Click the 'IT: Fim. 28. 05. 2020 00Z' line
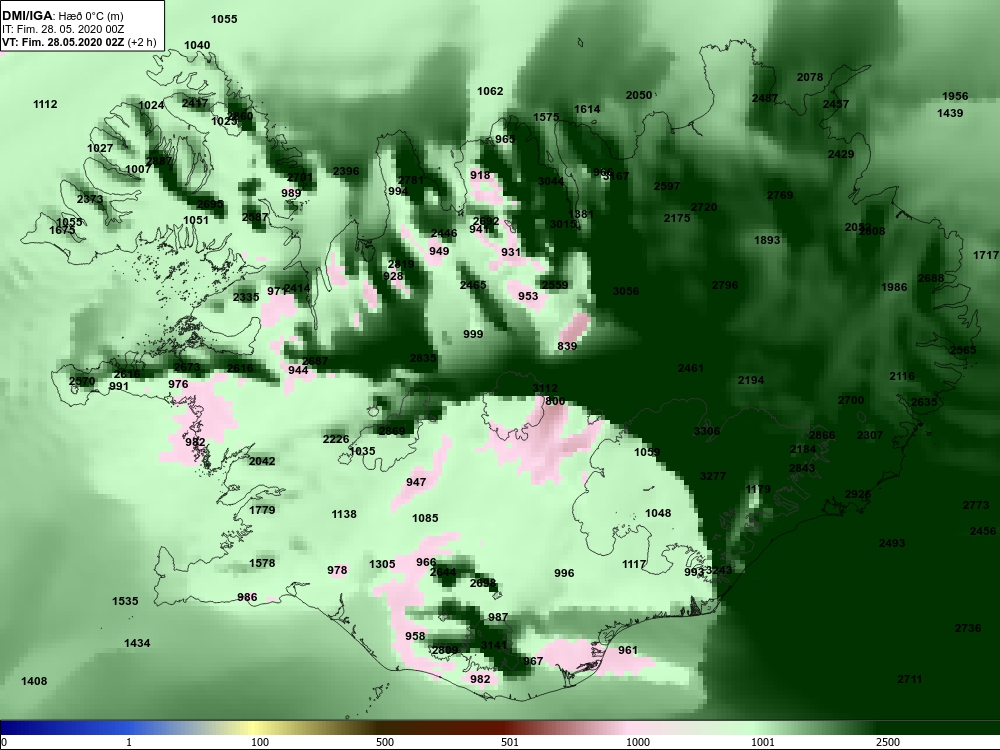Viewport: 1000px width, 750px height. coord(61,29)
